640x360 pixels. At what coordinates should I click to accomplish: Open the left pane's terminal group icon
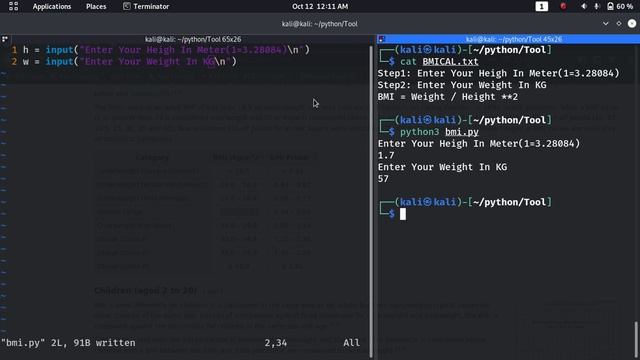(5, 39)
